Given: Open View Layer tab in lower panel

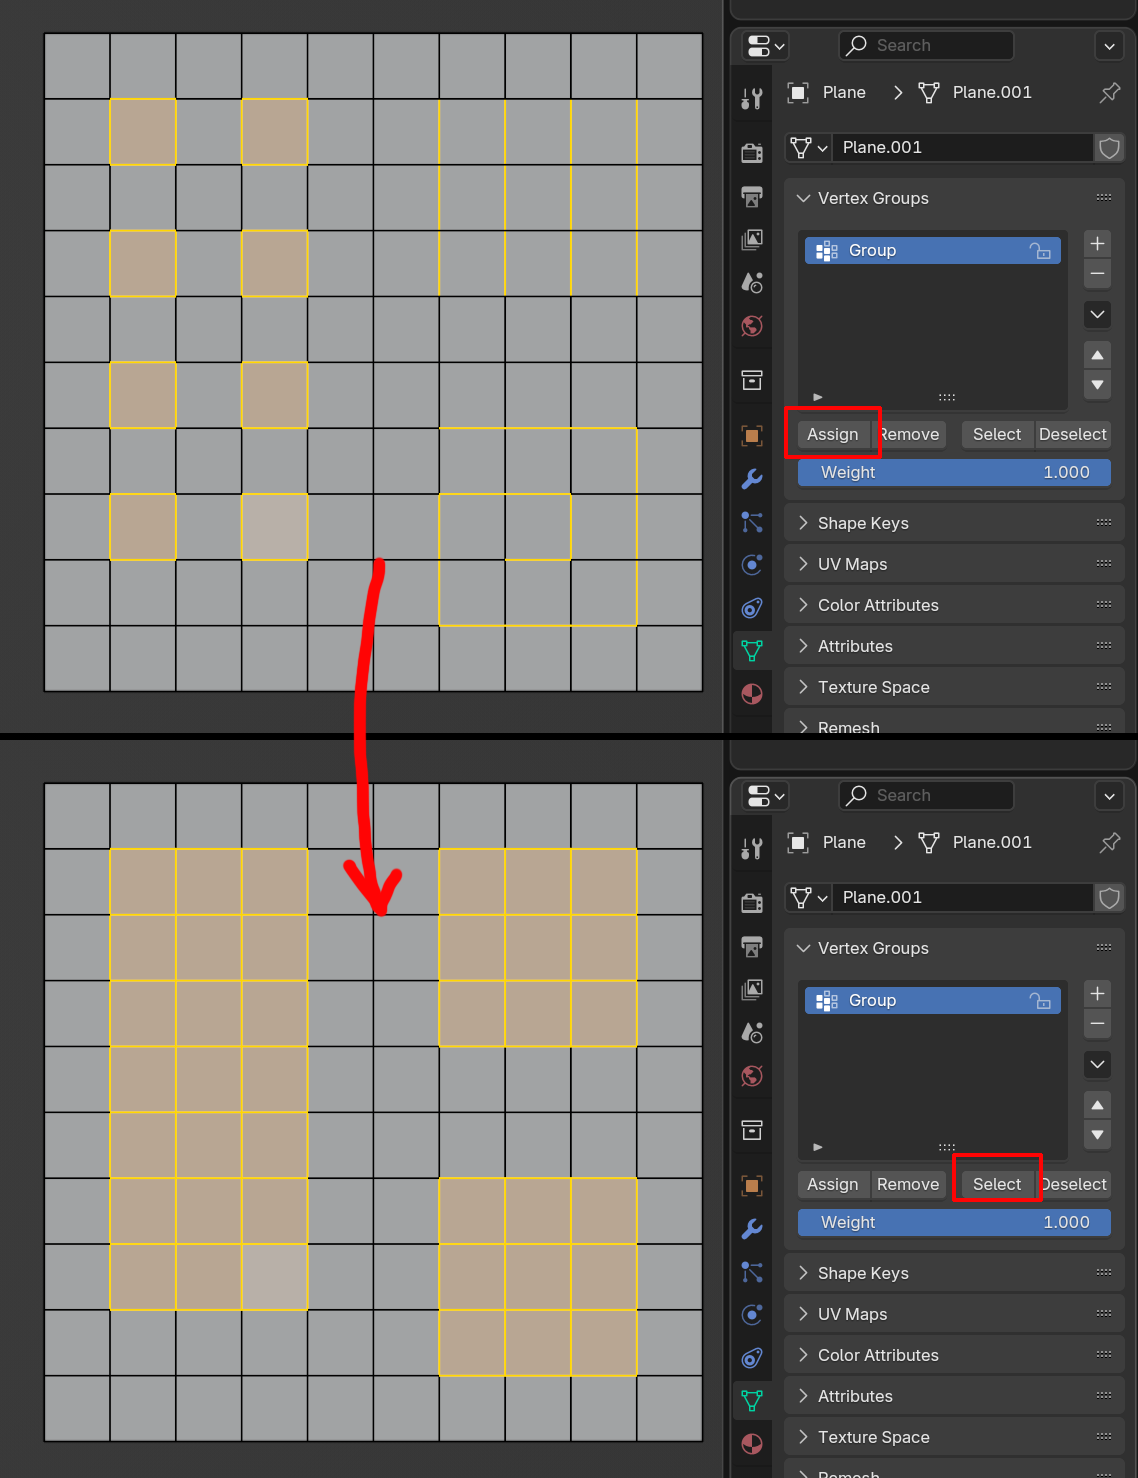Looking at the screenshot, I should click(752, 989).
